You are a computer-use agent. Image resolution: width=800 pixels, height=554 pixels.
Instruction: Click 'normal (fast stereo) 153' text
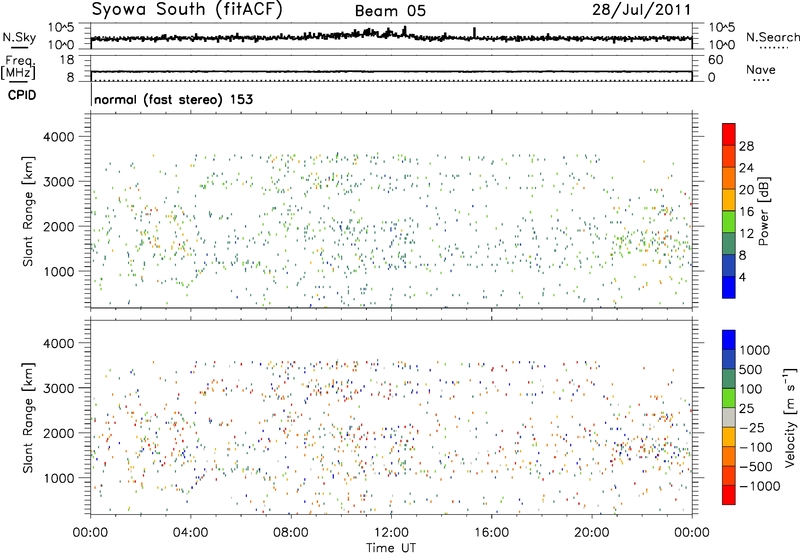(173, 100)
